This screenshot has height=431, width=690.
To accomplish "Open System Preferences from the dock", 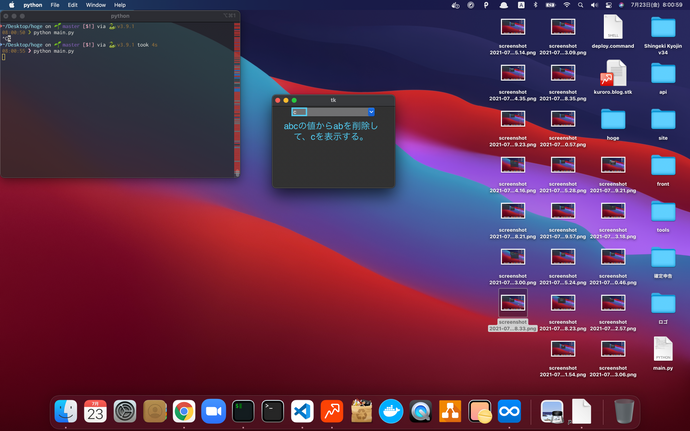I will tap(125, 411).
